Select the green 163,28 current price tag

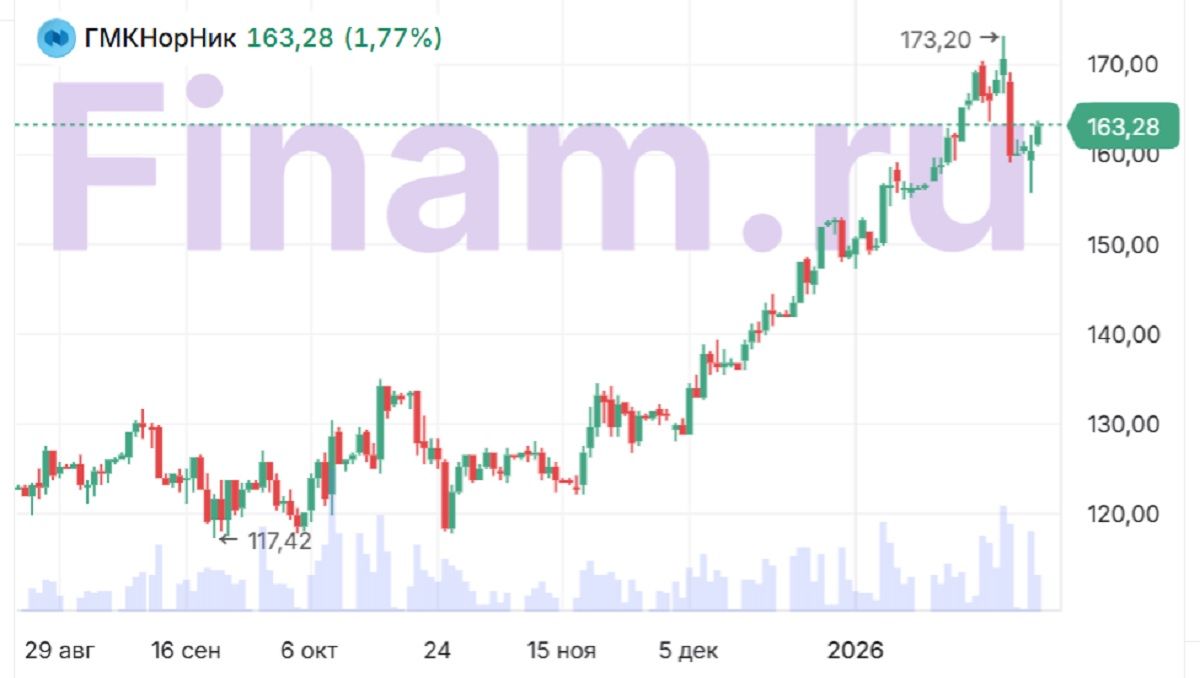1126,126
